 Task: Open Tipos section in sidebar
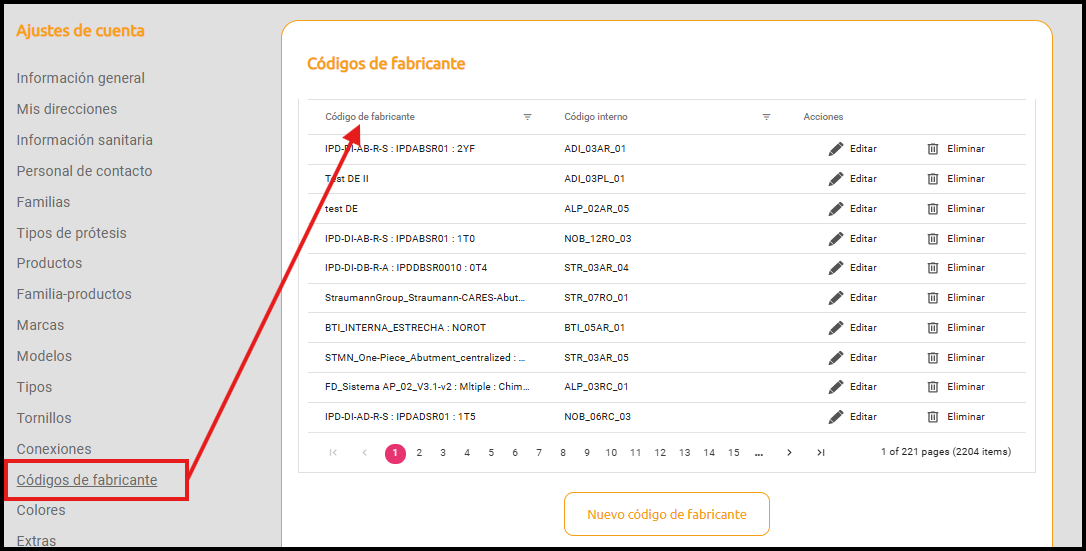coord(34,387)
